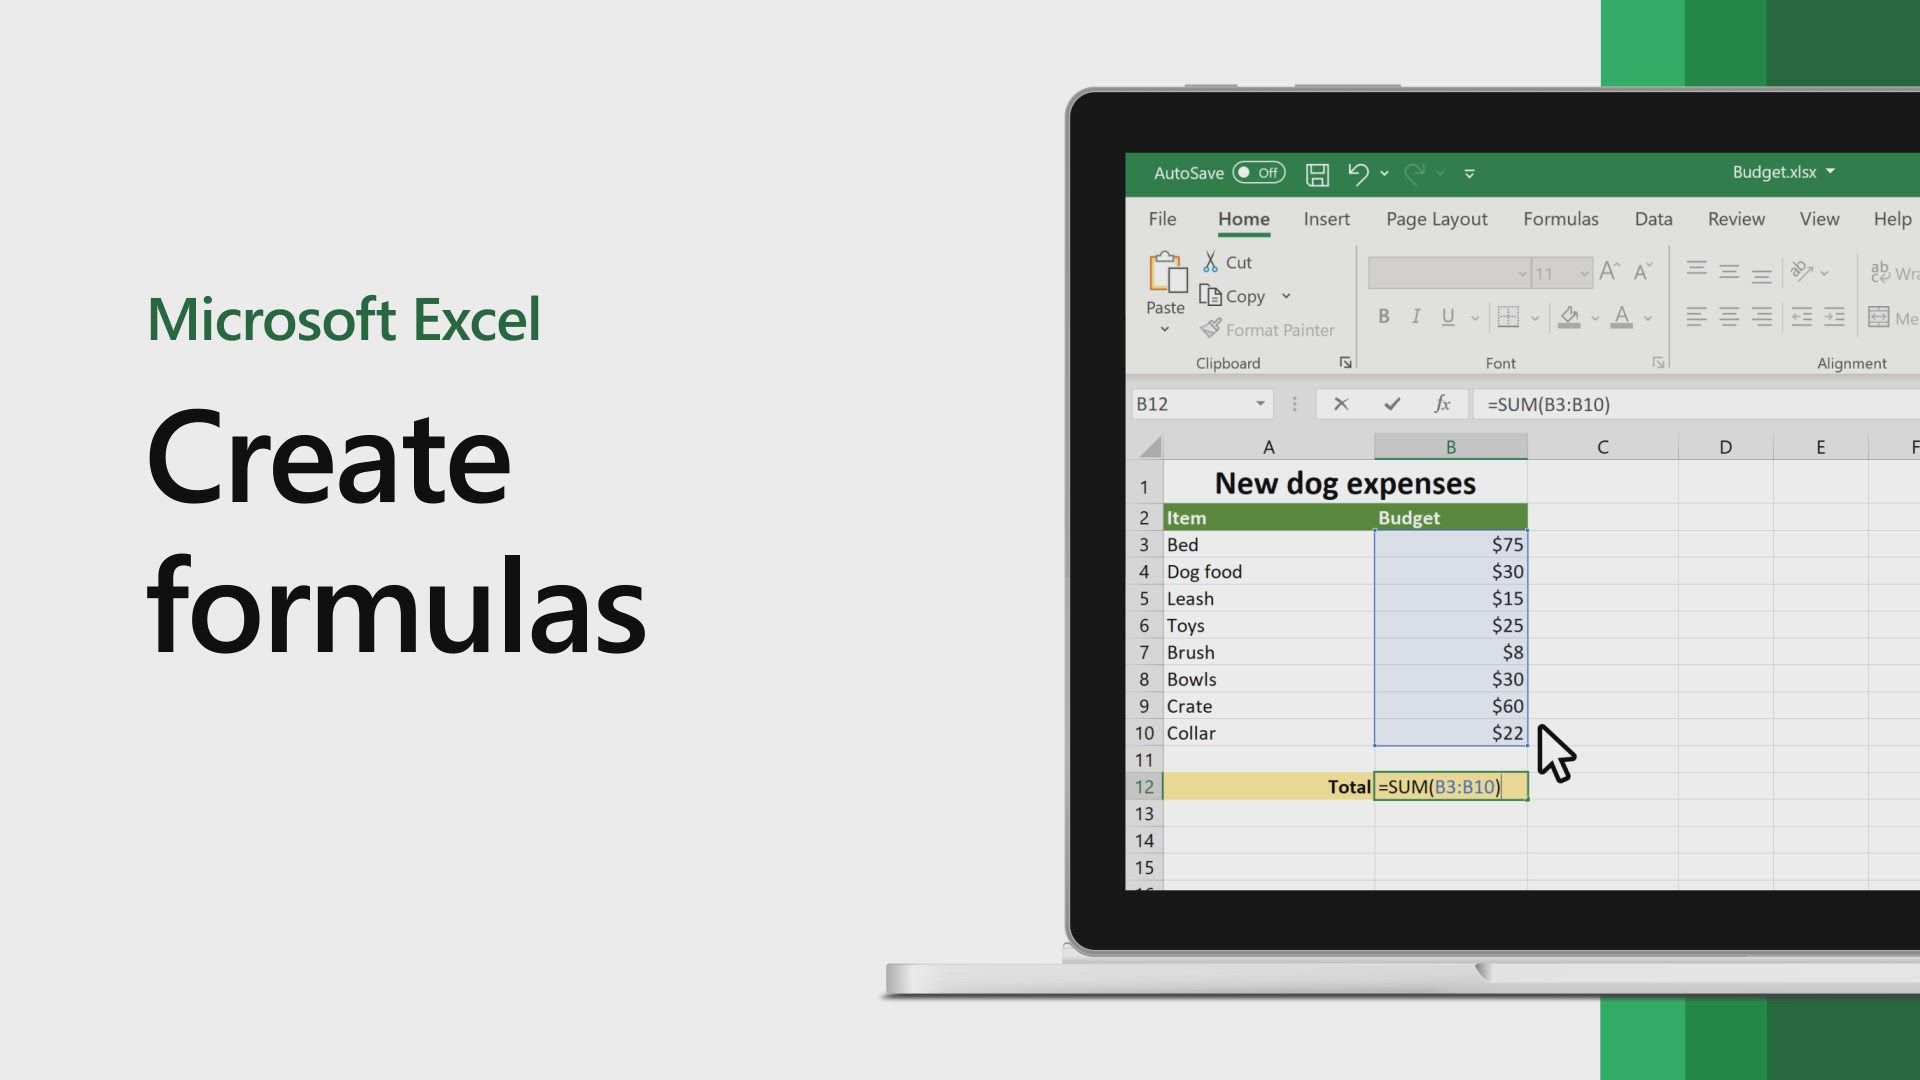The height and width of the screenshot is (1080, 1920).
Task: Click cell B3 containing $75
Action: pyautogui.click(x=1449, y=543)
